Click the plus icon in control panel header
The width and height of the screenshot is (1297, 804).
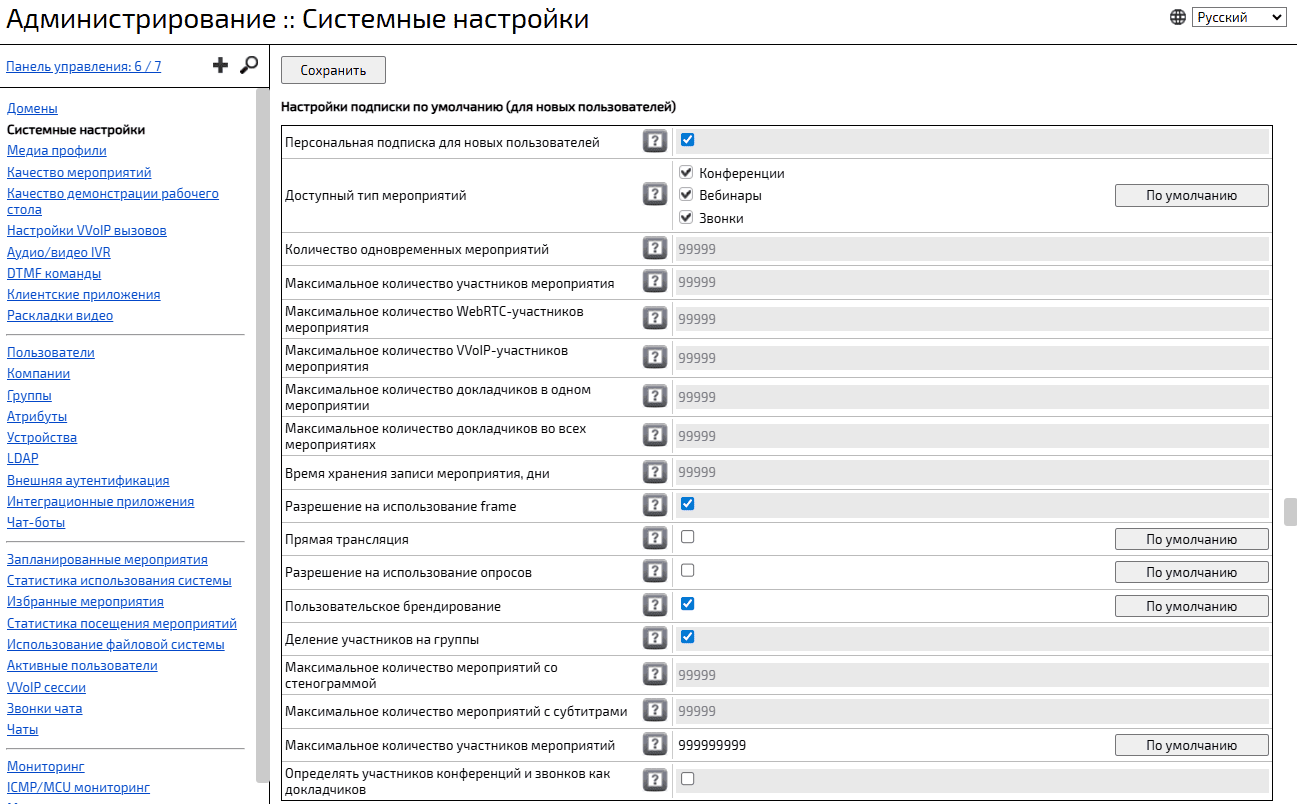pyautogui.click(x=221, y=66)
